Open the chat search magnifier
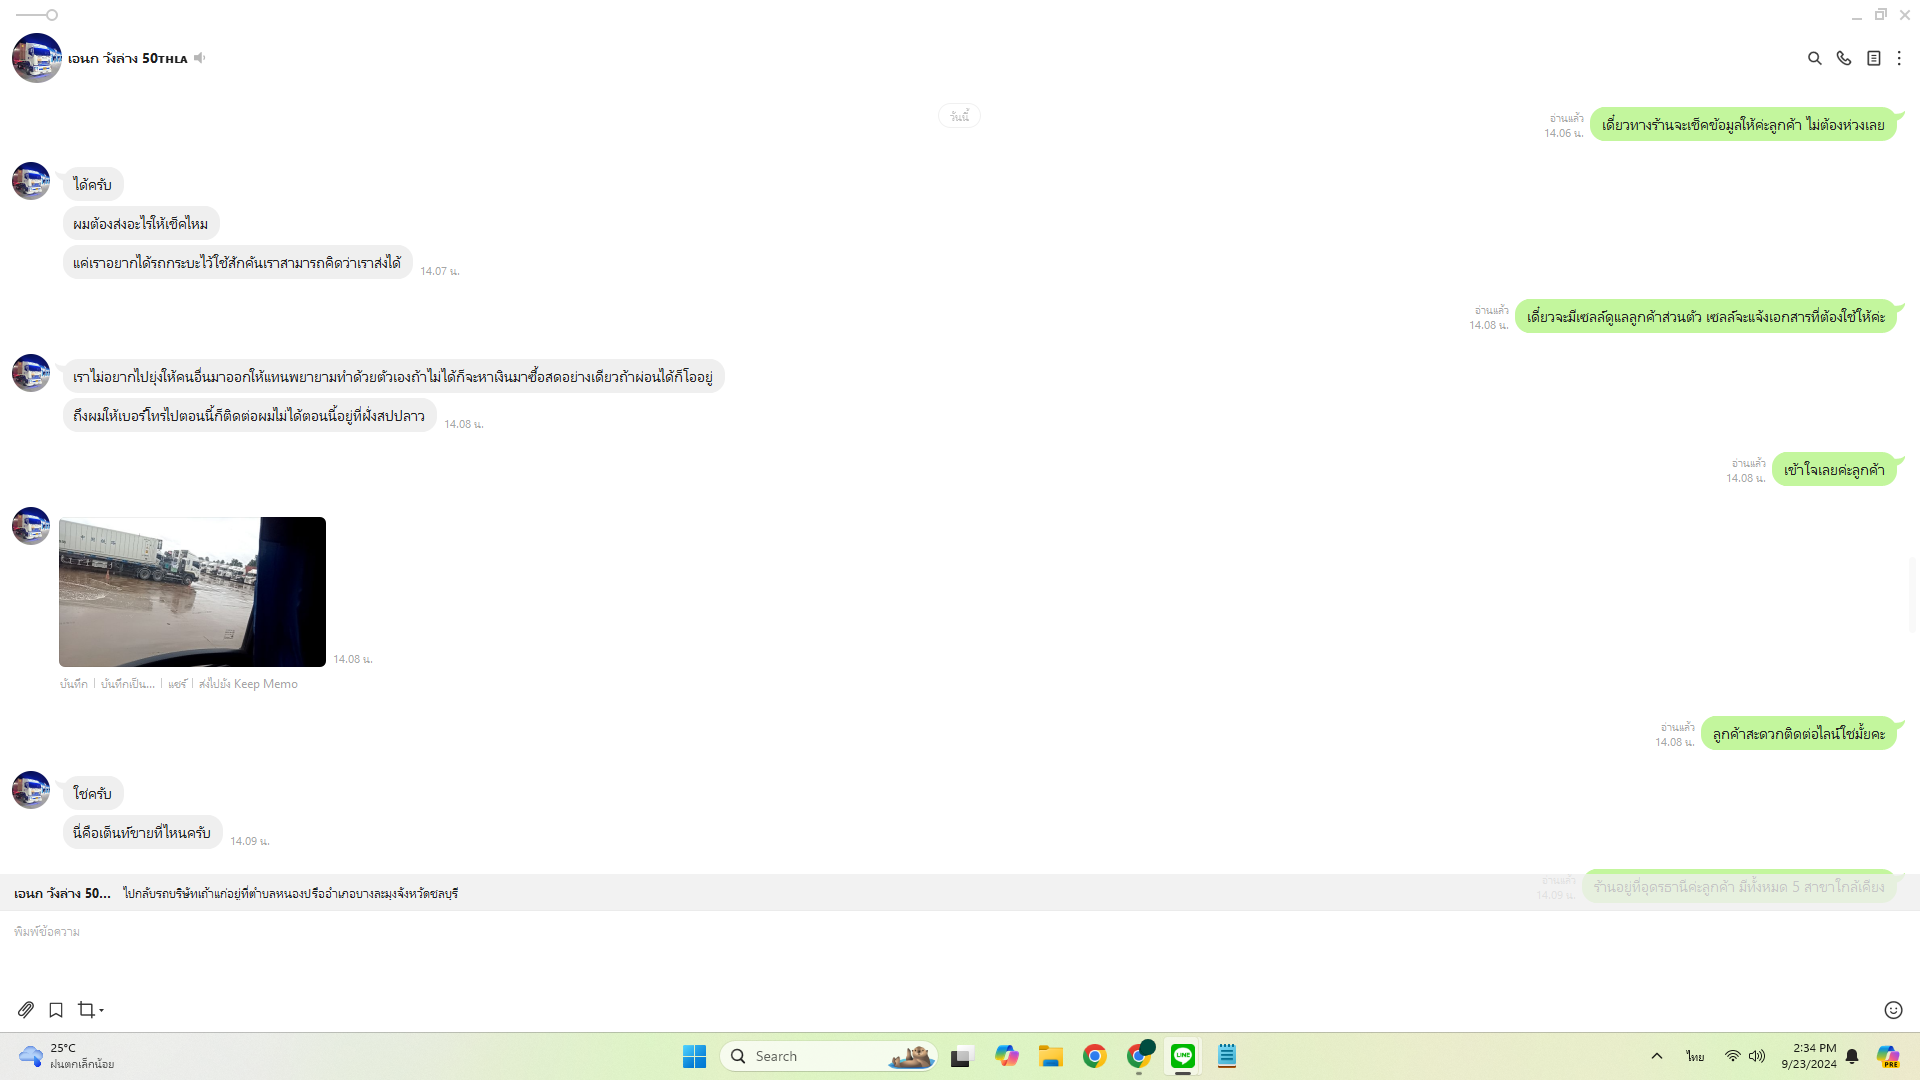This screenshot has height=1080, width=1920. (1814, 58)
